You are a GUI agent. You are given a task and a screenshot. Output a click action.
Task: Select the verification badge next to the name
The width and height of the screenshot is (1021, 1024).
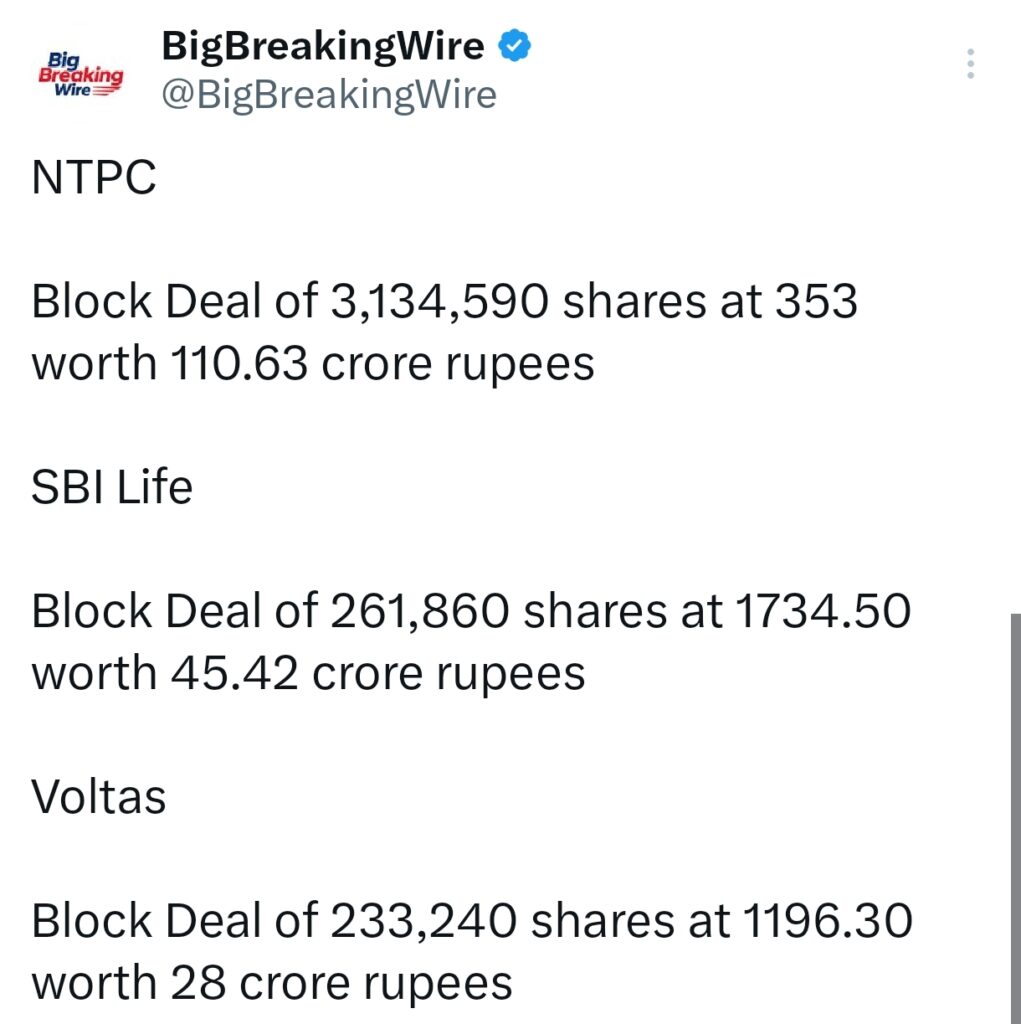point(513,44)
